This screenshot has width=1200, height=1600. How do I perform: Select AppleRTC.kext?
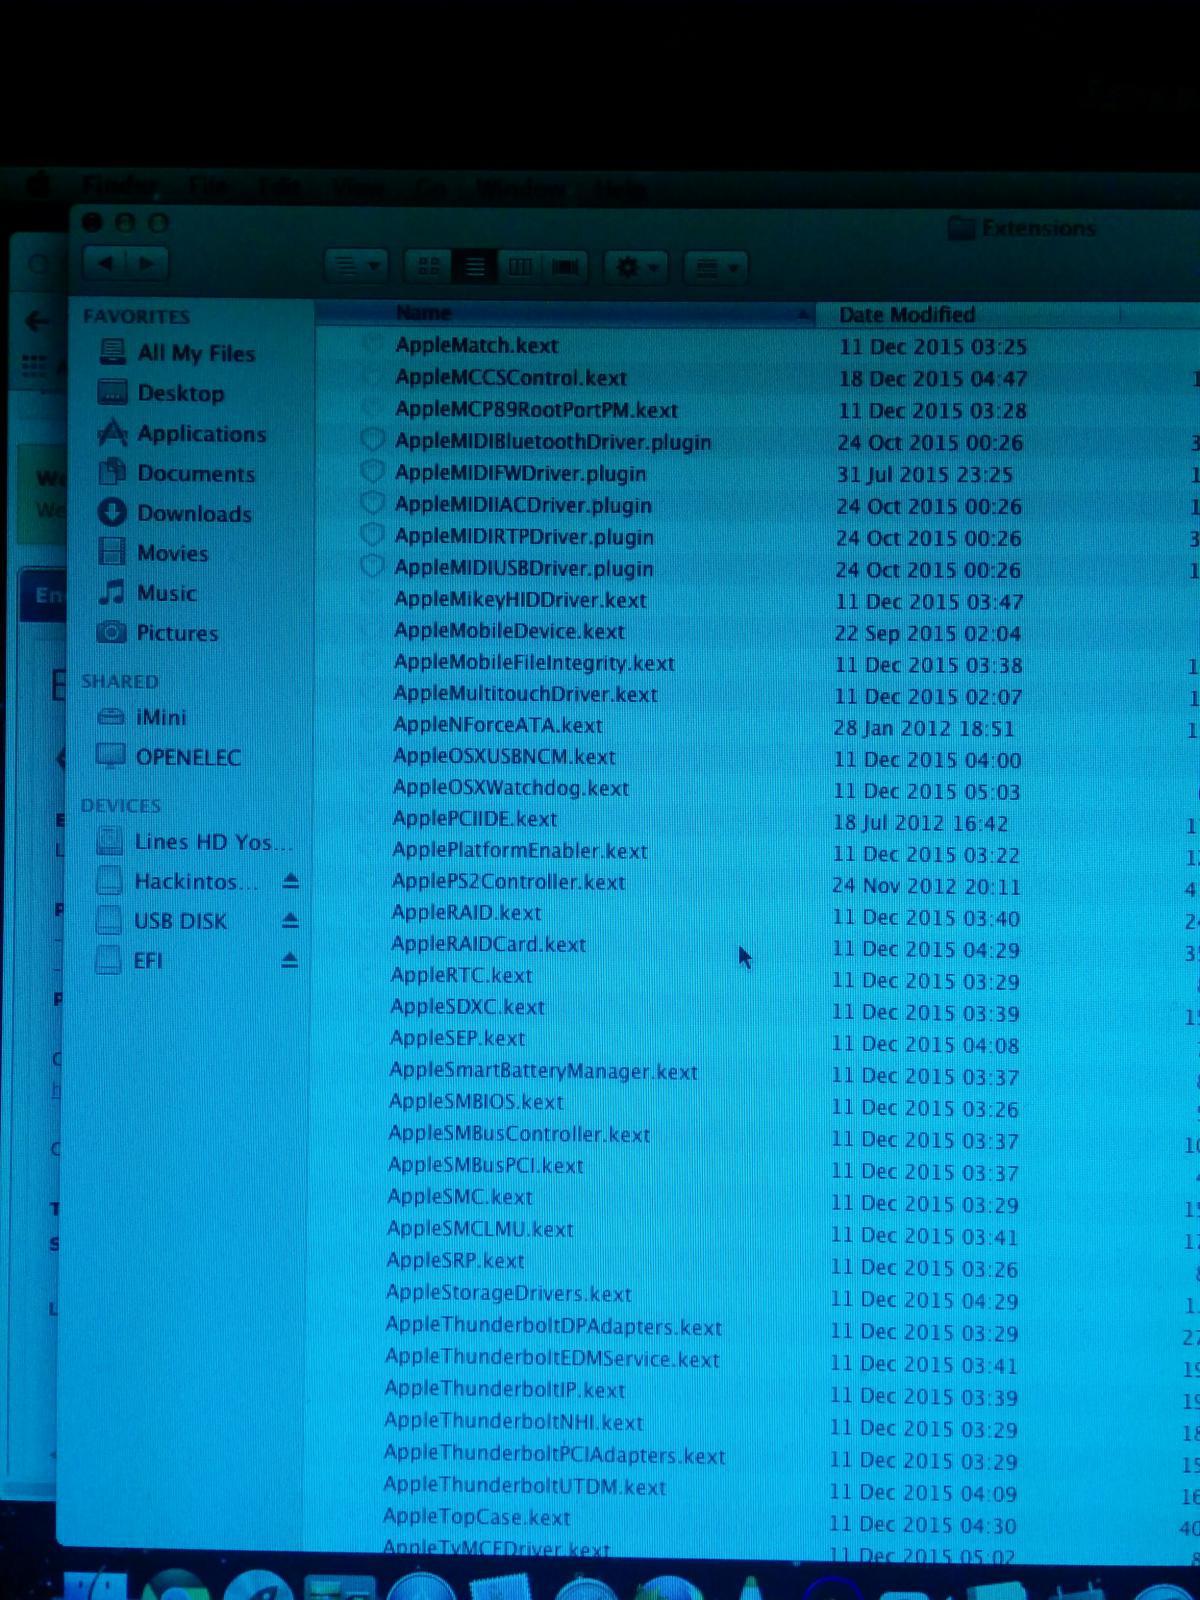pos(461,975)
